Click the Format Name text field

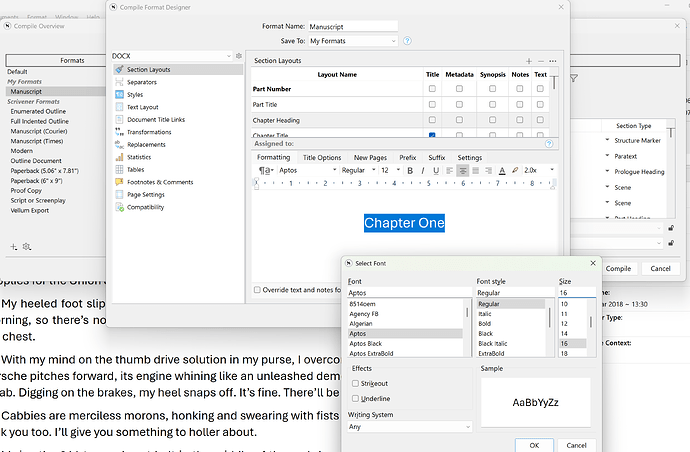pyautogui.click(x=355, y=26)
